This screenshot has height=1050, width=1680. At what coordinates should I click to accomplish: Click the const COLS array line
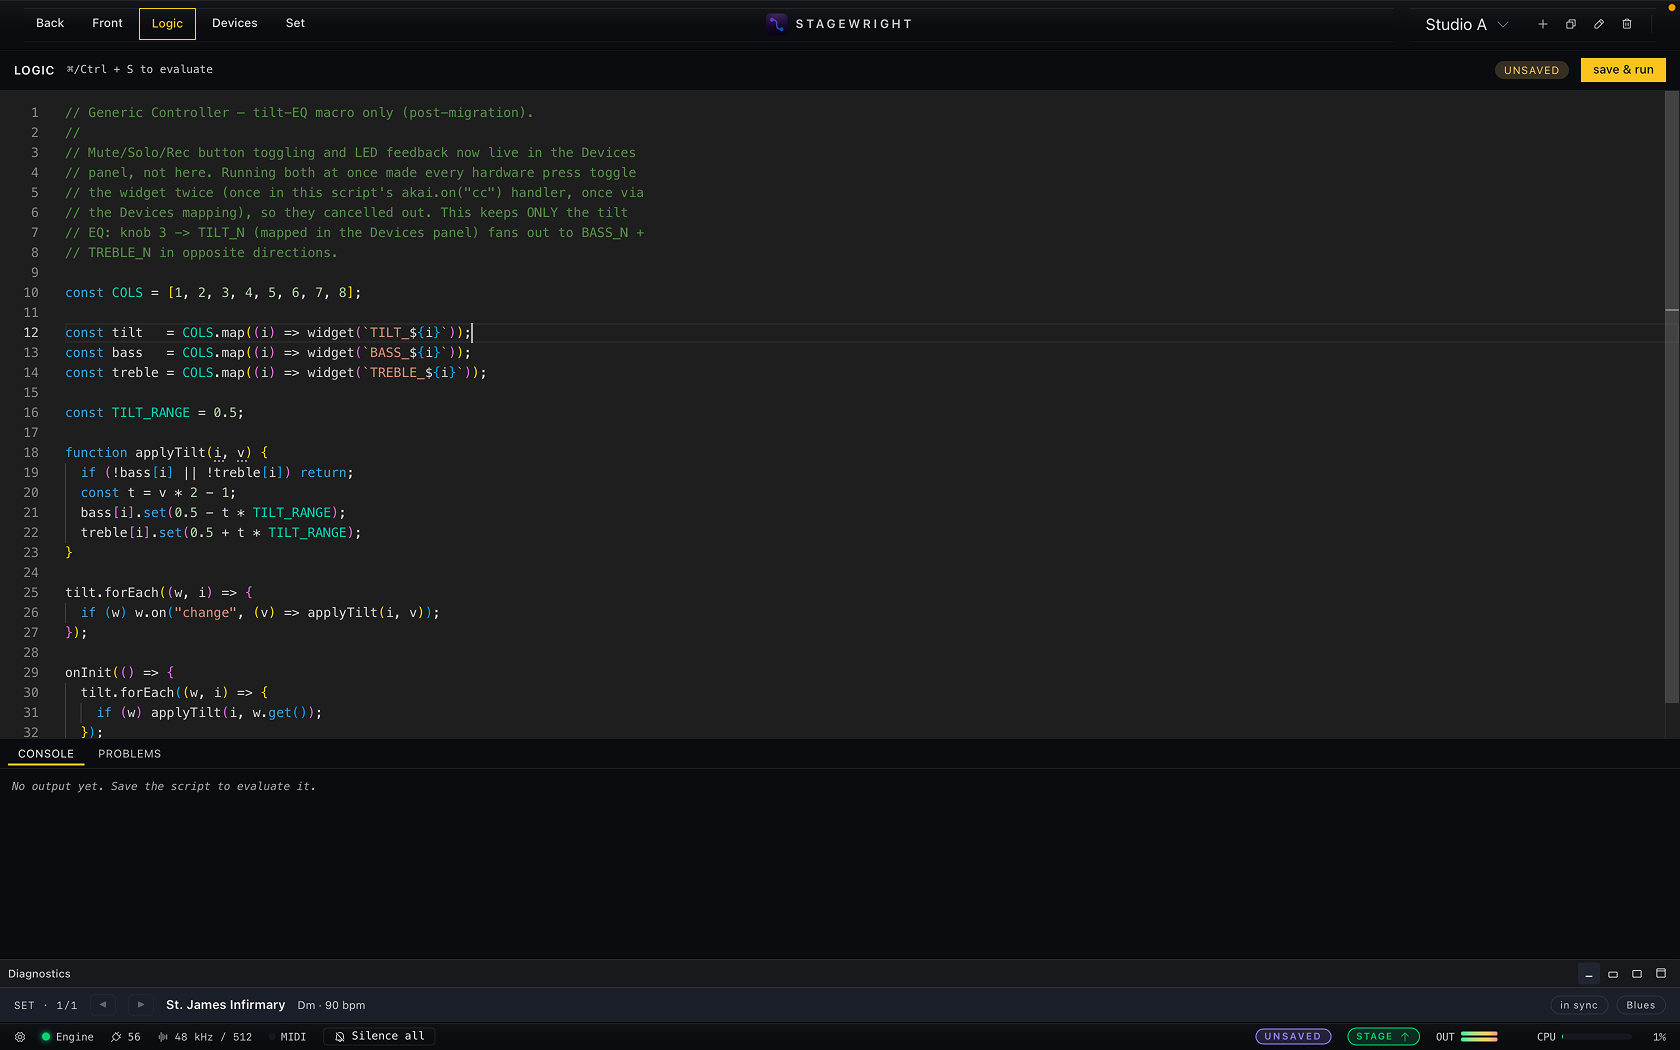click(x=213, y=293)
